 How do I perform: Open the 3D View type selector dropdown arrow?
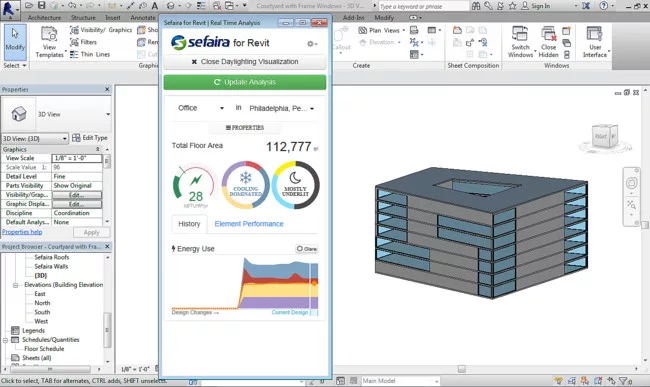pyautogui.click(x=108, y=114)
